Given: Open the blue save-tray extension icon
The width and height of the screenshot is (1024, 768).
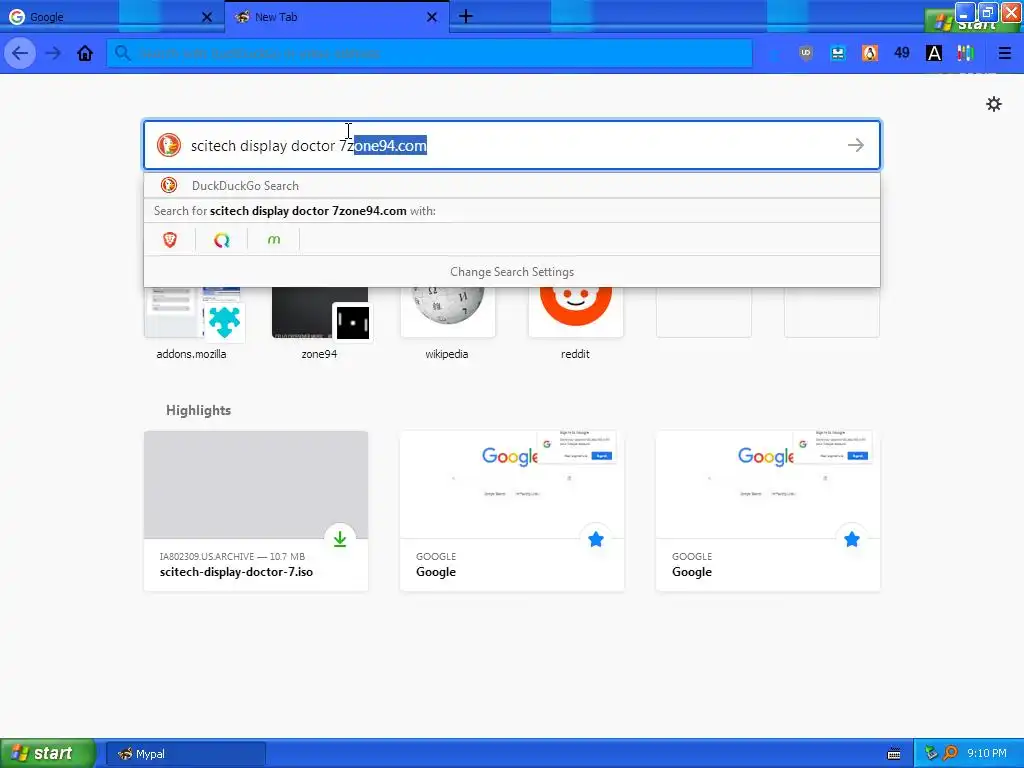Looking at the screenshot, I should coord(838,53).
